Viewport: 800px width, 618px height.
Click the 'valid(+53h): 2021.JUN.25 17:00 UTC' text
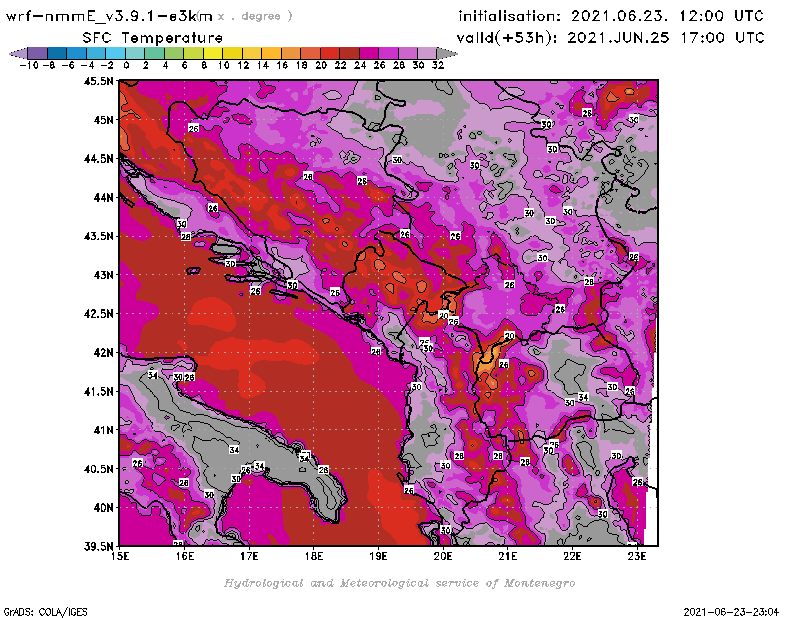[610, 38]
